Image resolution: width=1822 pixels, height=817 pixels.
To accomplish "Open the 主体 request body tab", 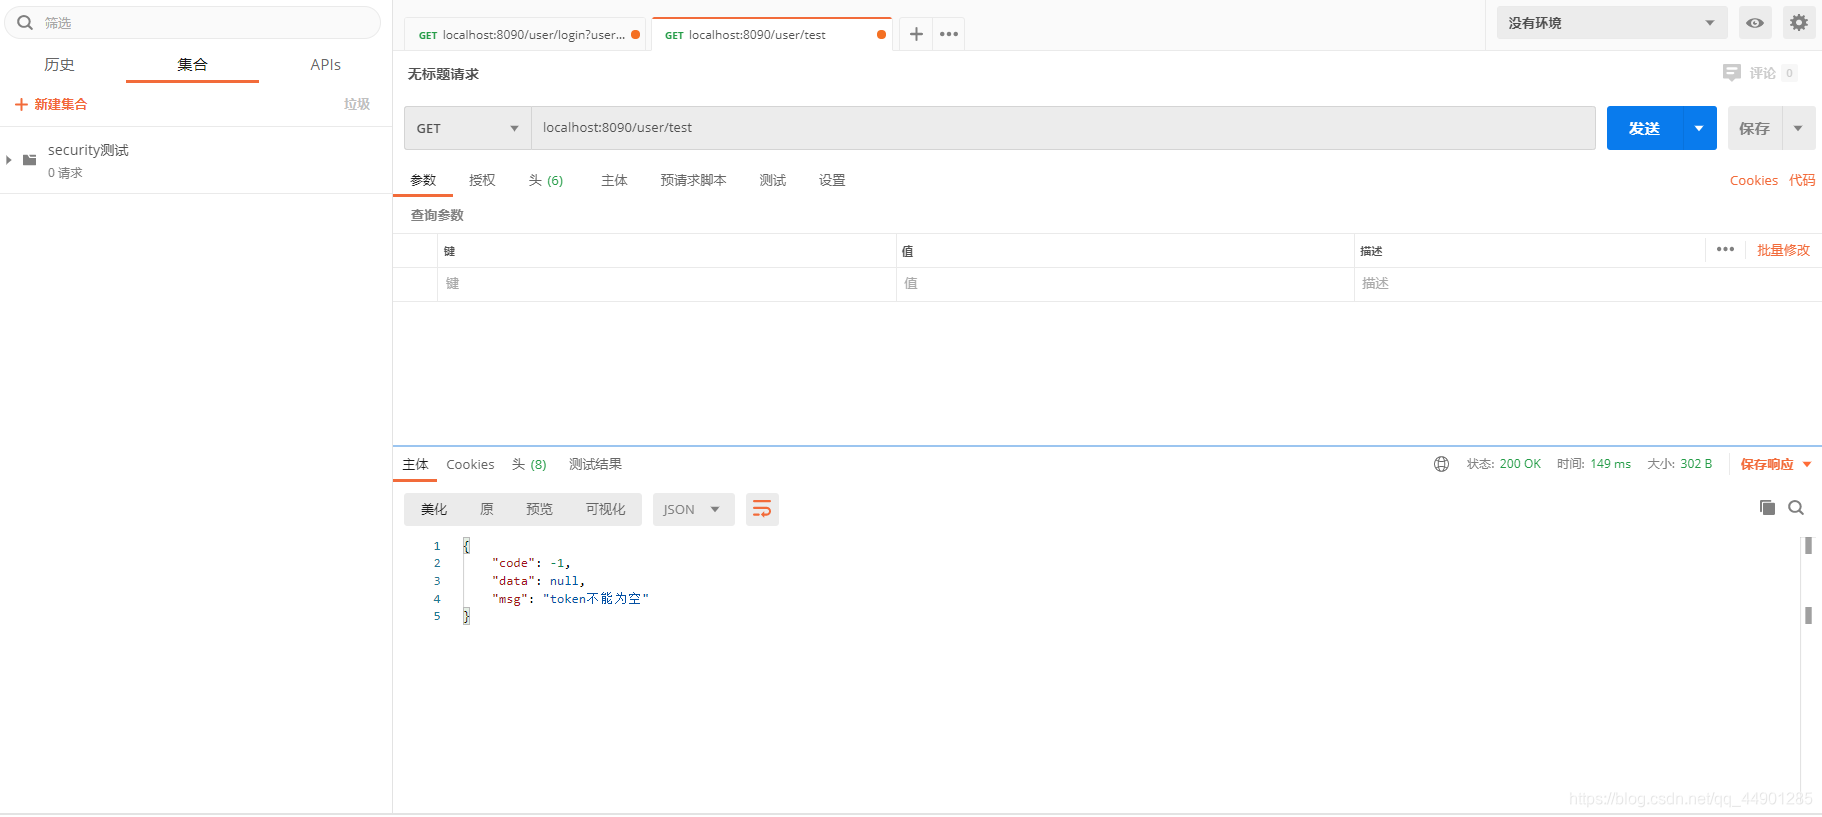I will point(614,180).
